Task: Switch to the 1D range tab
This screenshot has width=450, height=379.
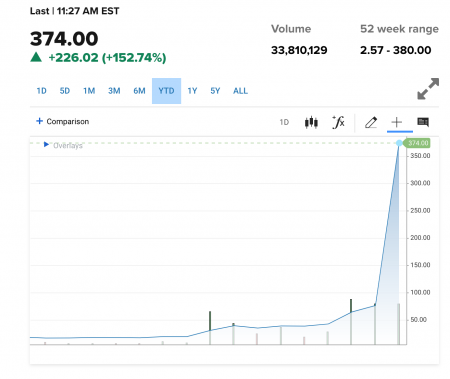Action: (x=41, y=91)
